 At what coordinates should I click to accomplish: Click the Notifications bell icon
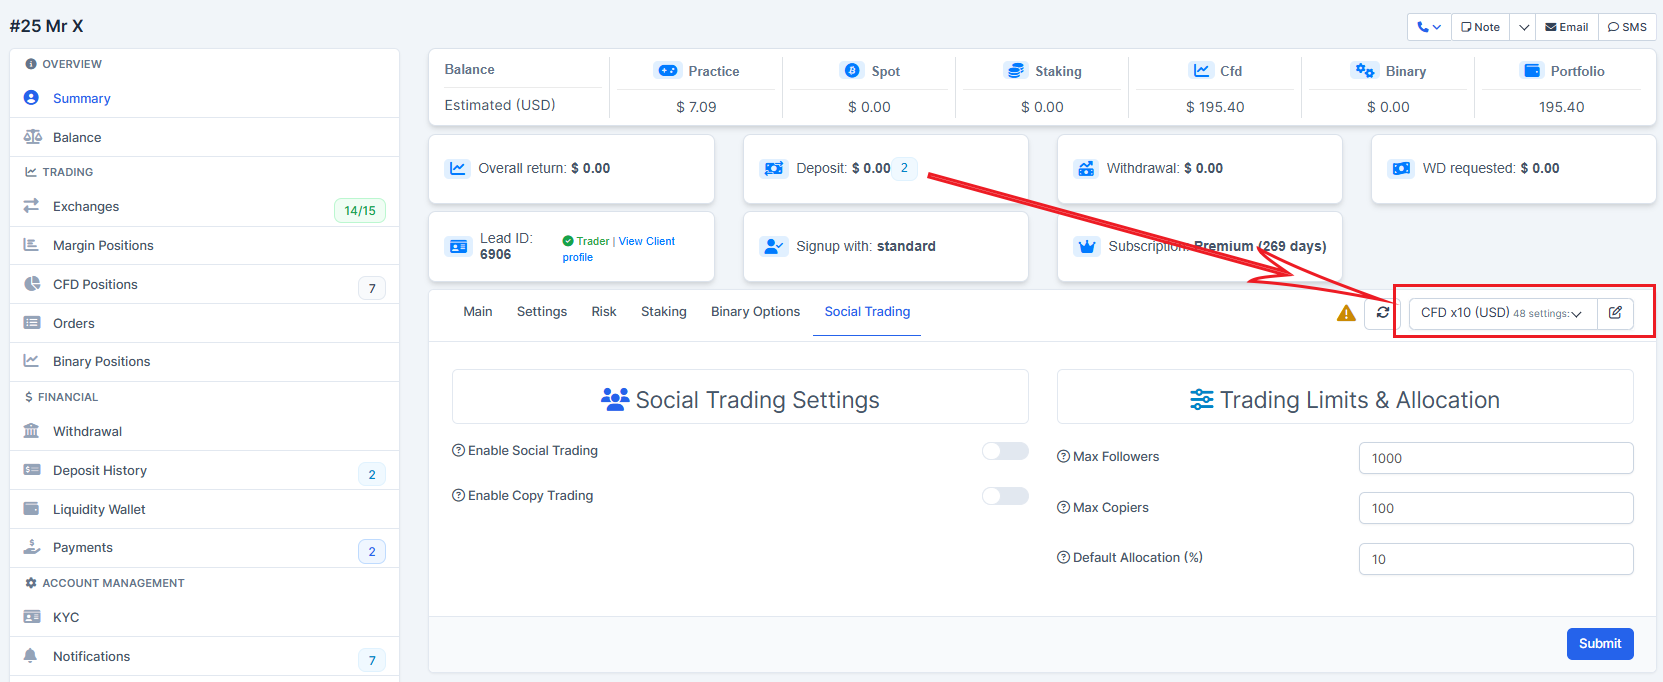[x=31, y=656]
